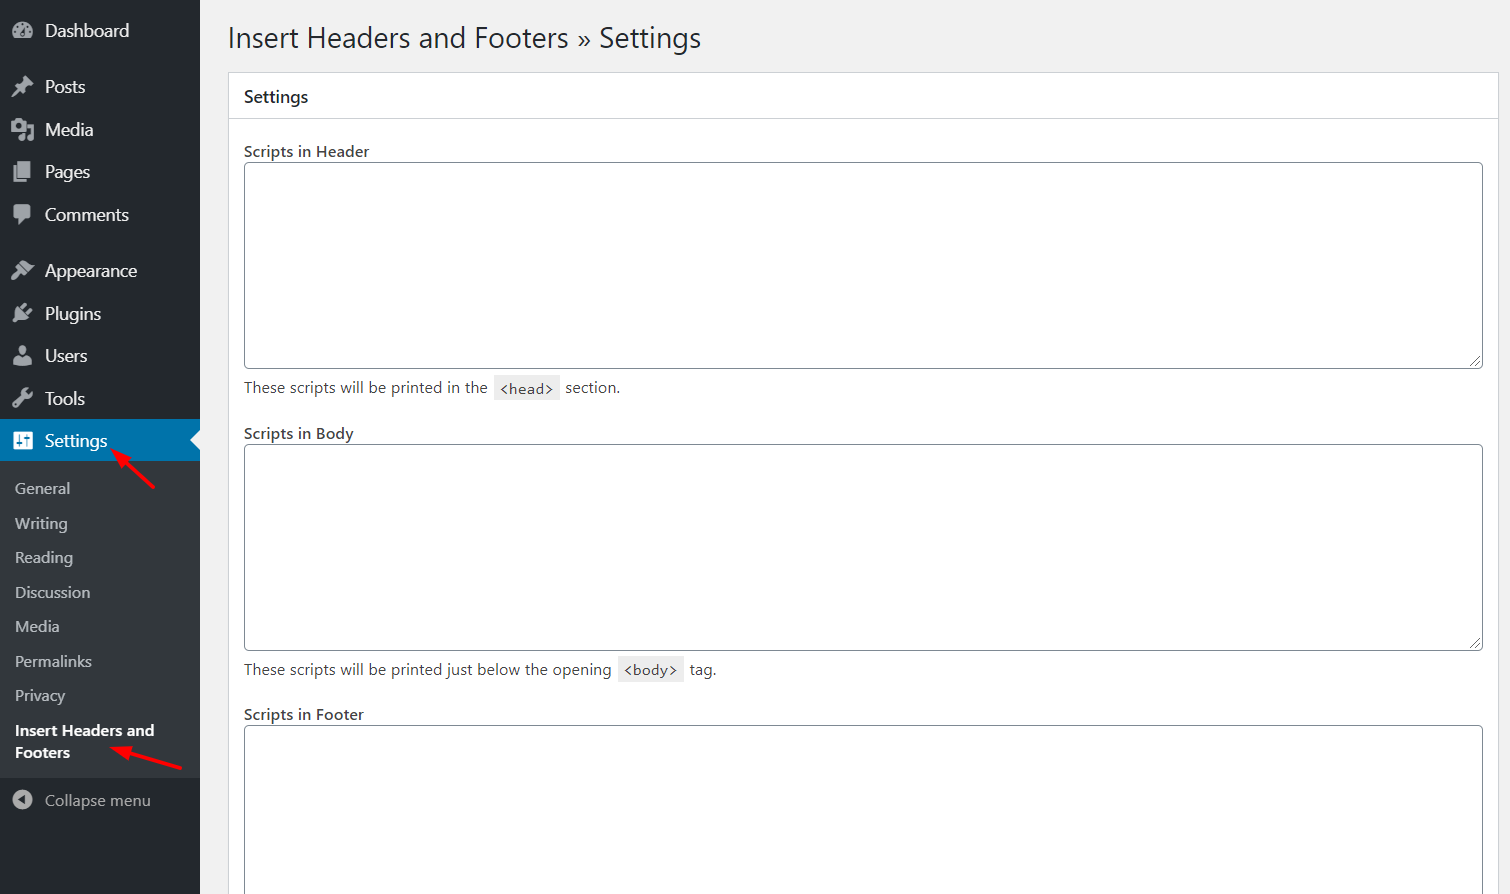Open Insert Headers and Footers submenu link

tap(85, 742)
